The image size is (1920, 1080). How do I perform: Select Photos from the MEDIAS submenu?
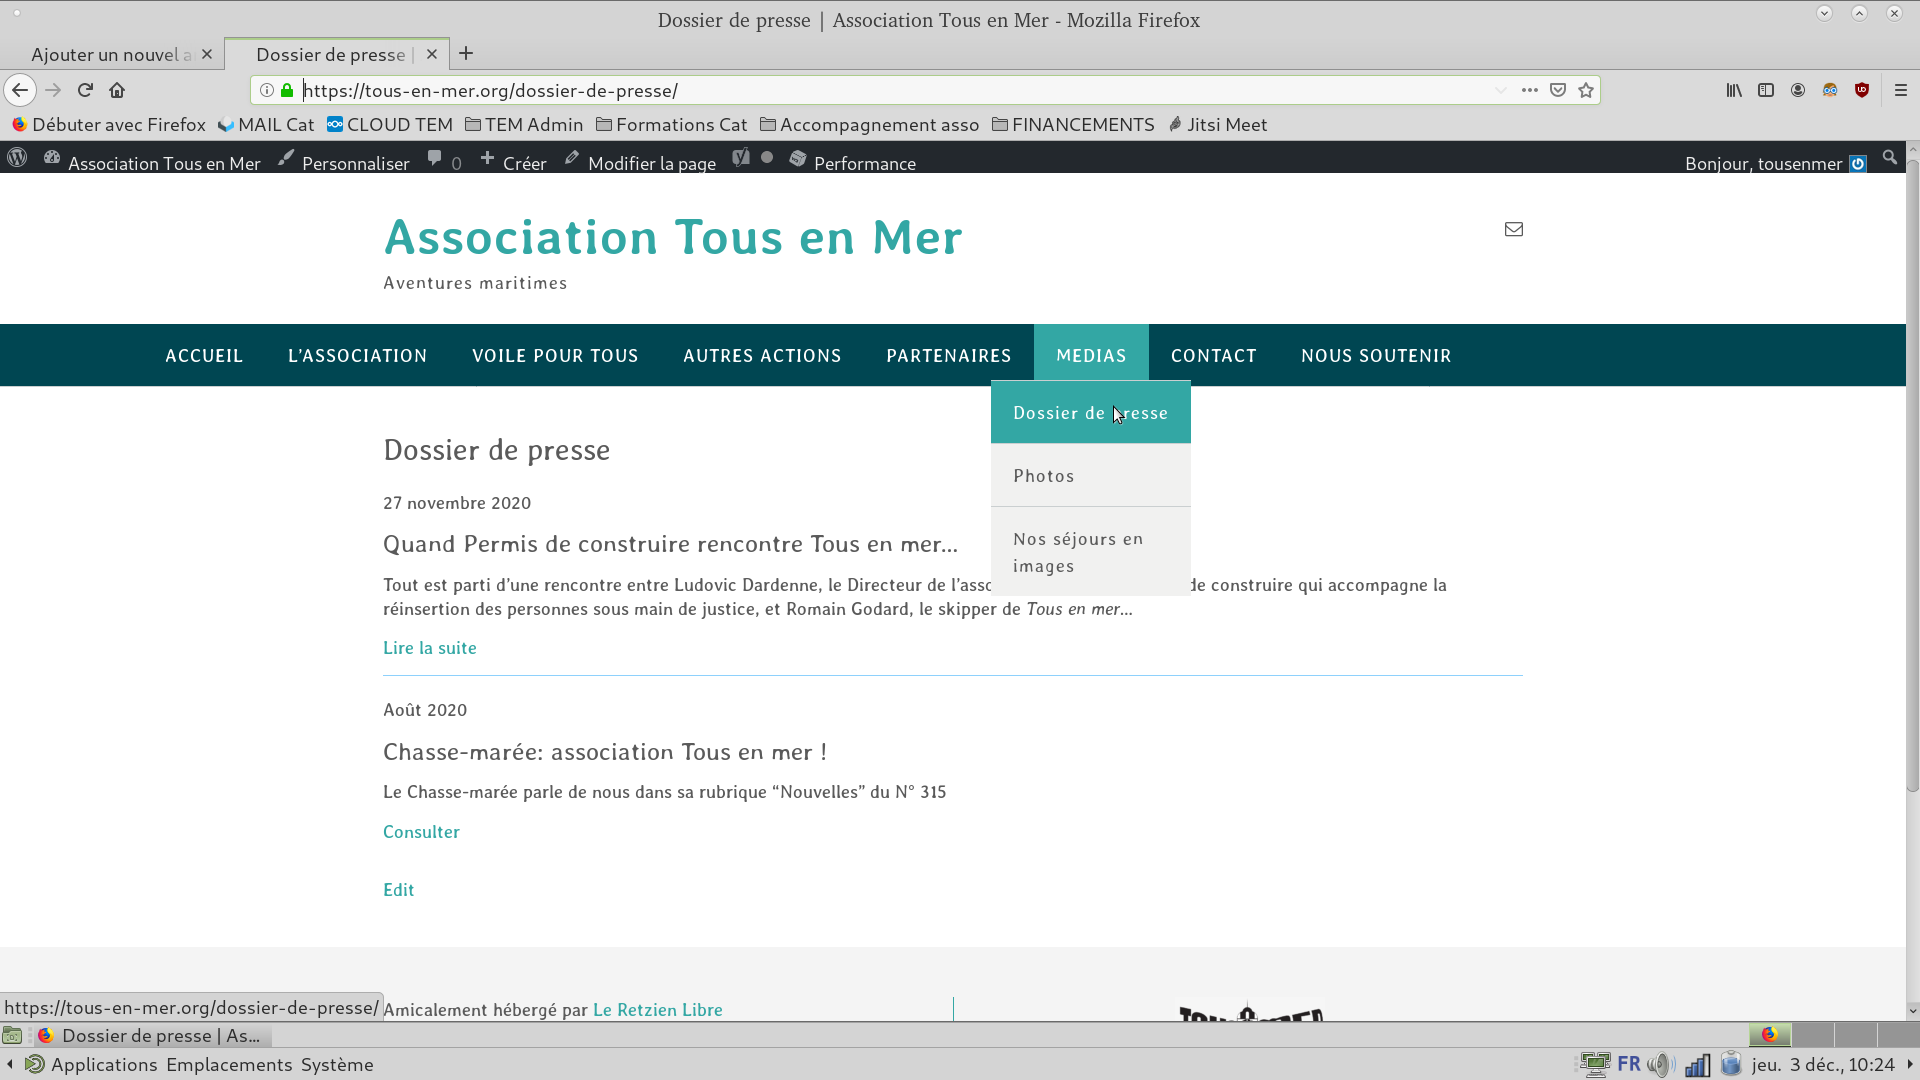tap(1044, 476)
